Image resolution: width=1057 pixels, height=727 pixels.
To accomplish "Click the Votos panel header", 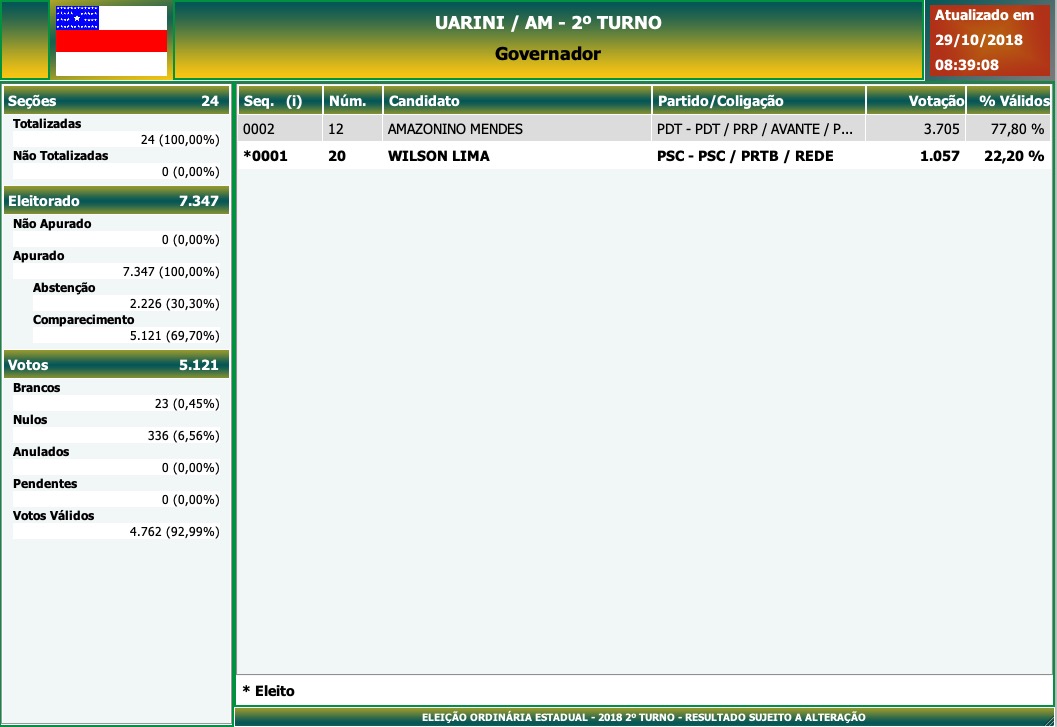I will point(116,365).
